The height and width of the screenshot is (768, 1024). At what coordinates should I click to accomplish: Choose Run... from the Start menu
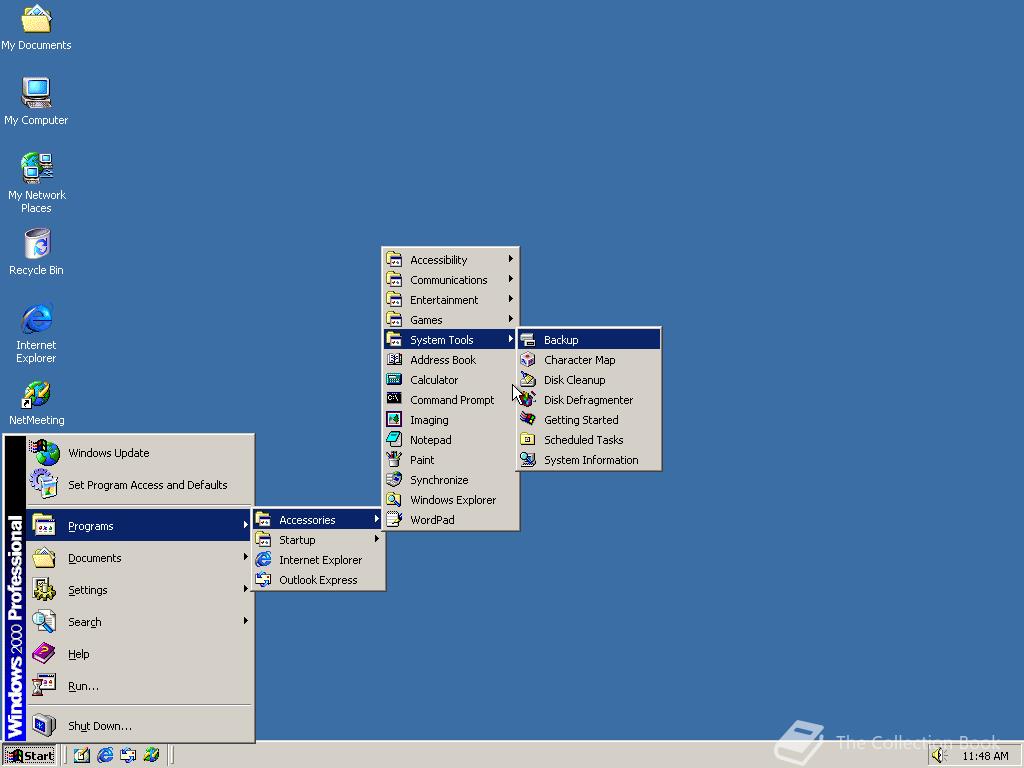coord(140,686)
